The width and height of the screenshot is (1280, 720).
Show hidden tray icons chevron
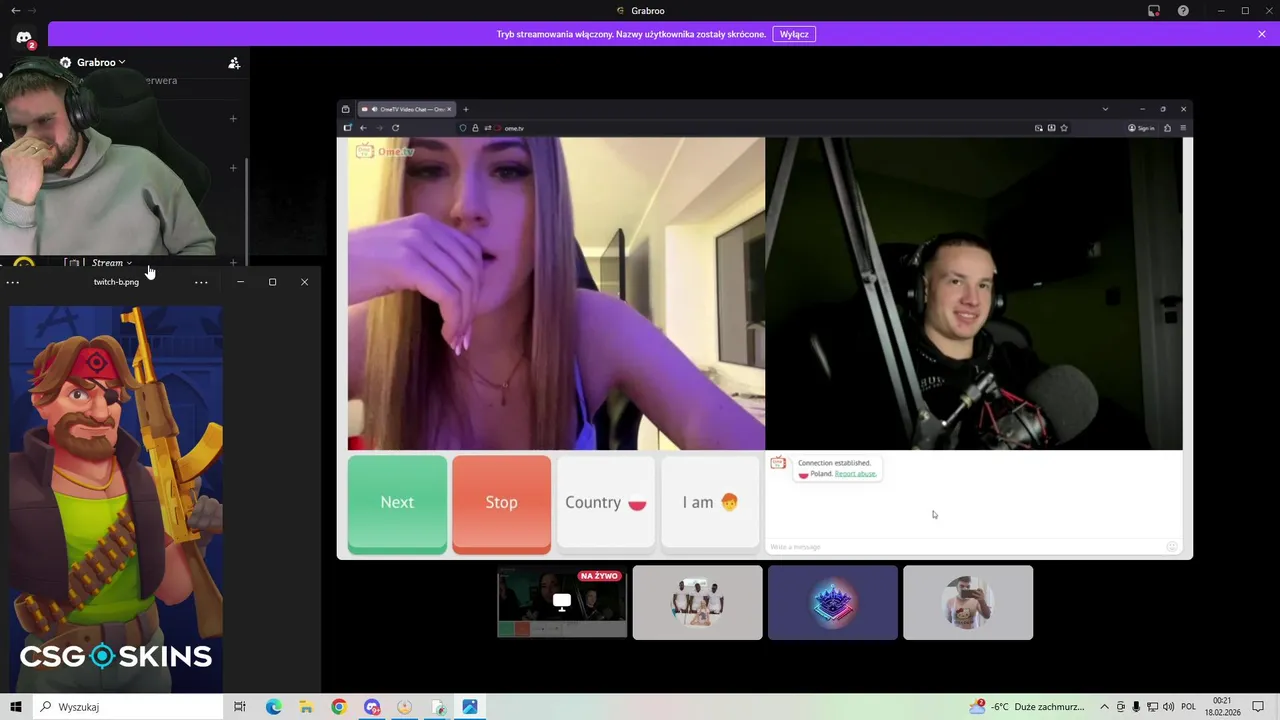pyautogui.click(x=1104, y=707)
